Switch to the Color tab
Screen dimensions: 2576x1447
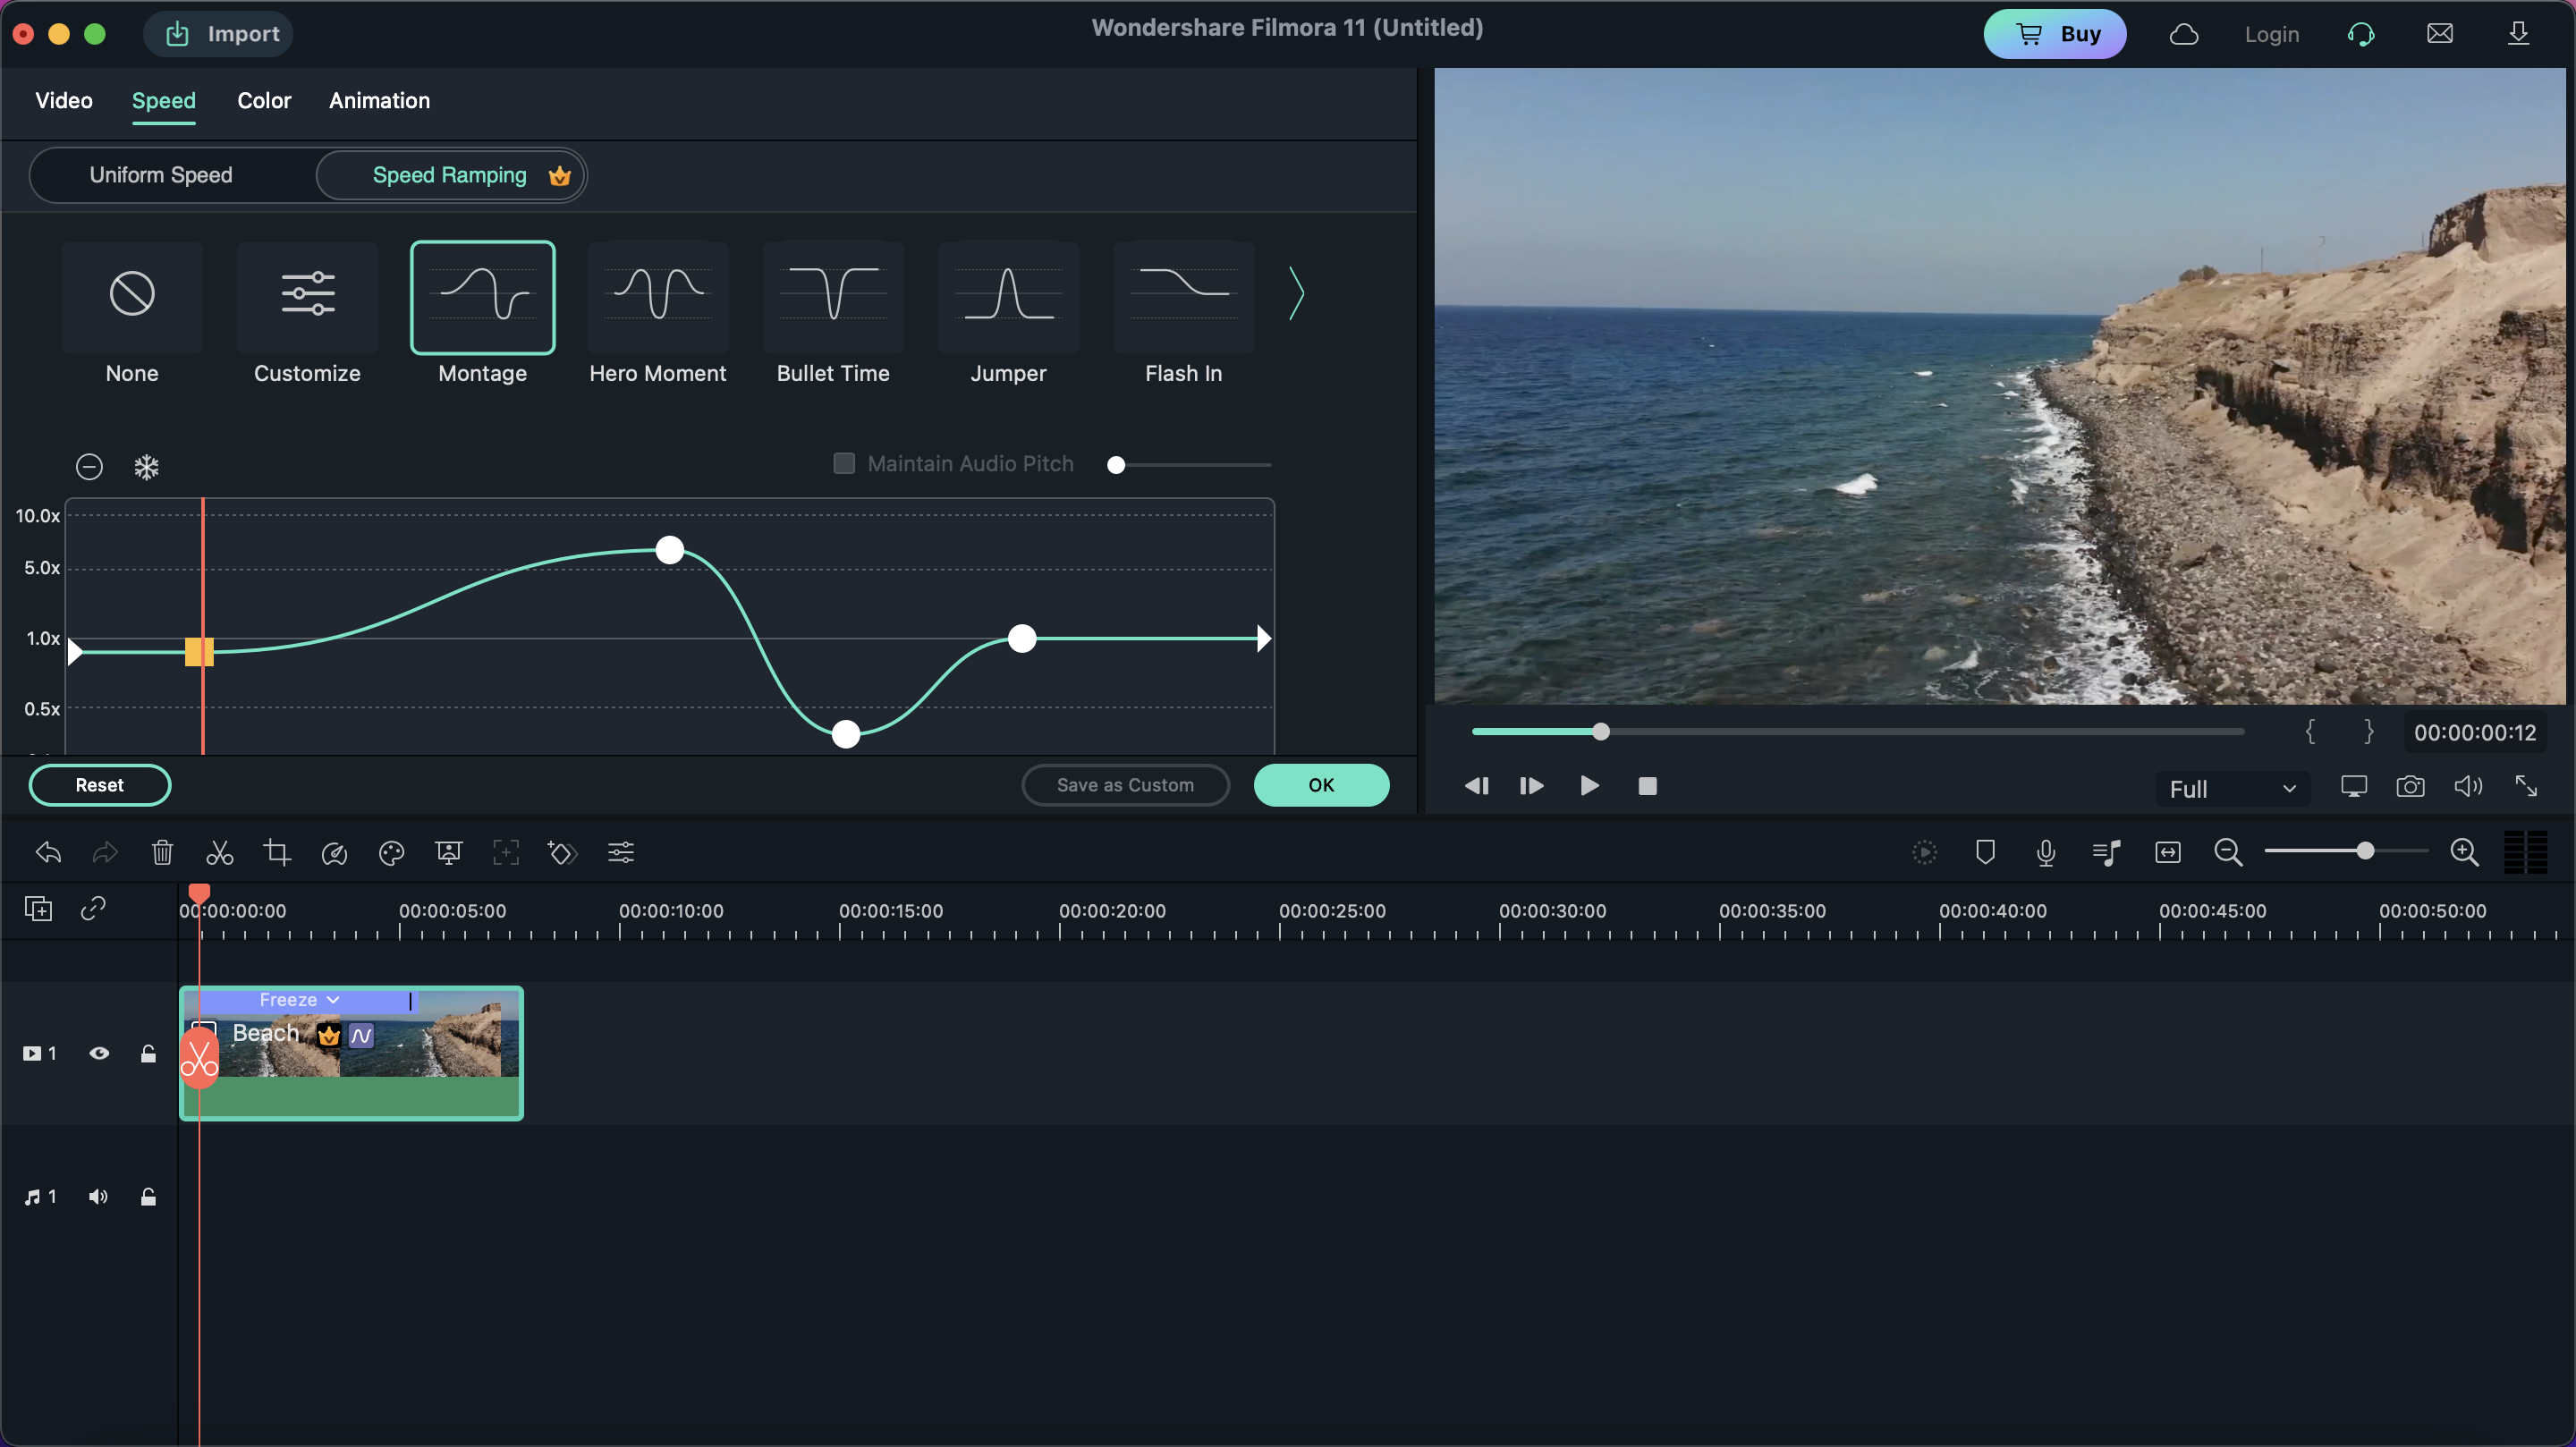[264, 101]
